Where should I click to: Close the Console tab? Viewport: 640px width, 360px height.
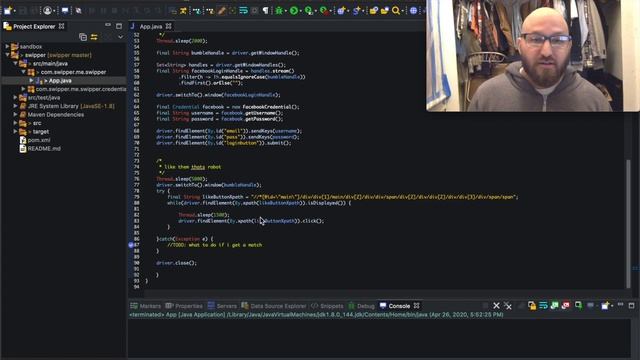tap(416, 305)
